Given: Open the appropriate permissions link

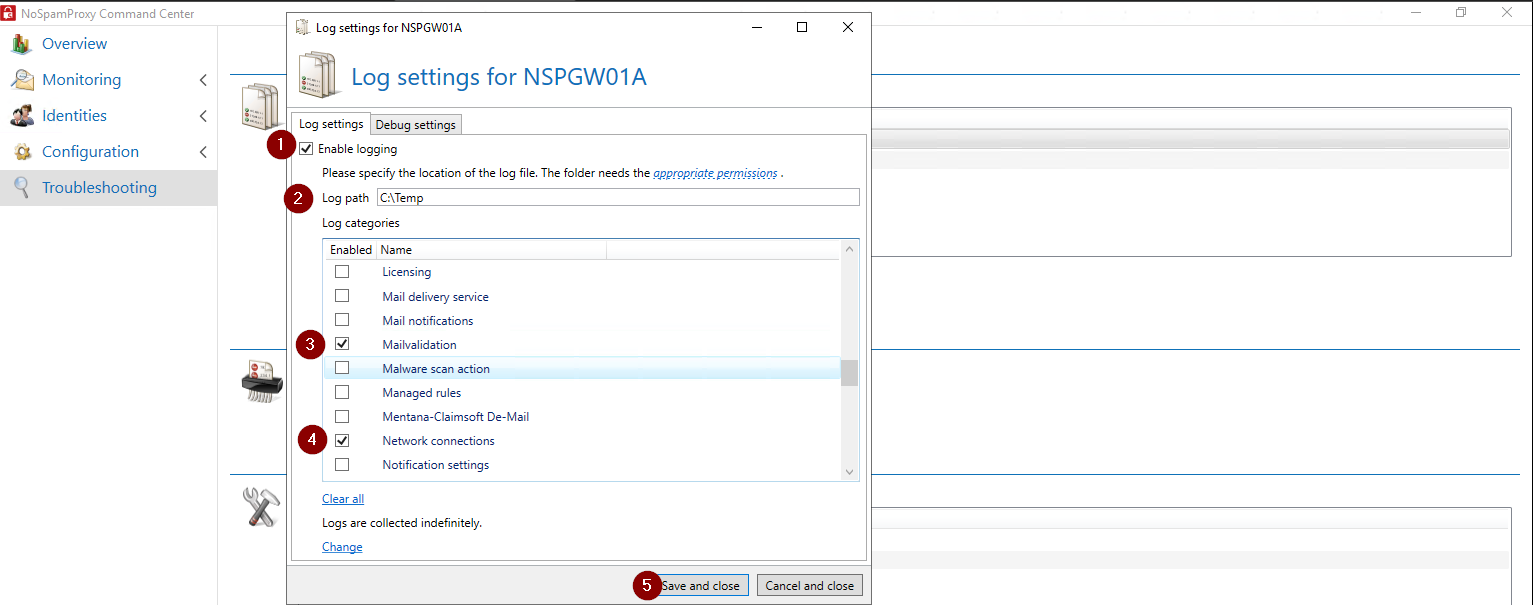Looking at the screenshot, I should pyautogui.click(x=715, y=173).
